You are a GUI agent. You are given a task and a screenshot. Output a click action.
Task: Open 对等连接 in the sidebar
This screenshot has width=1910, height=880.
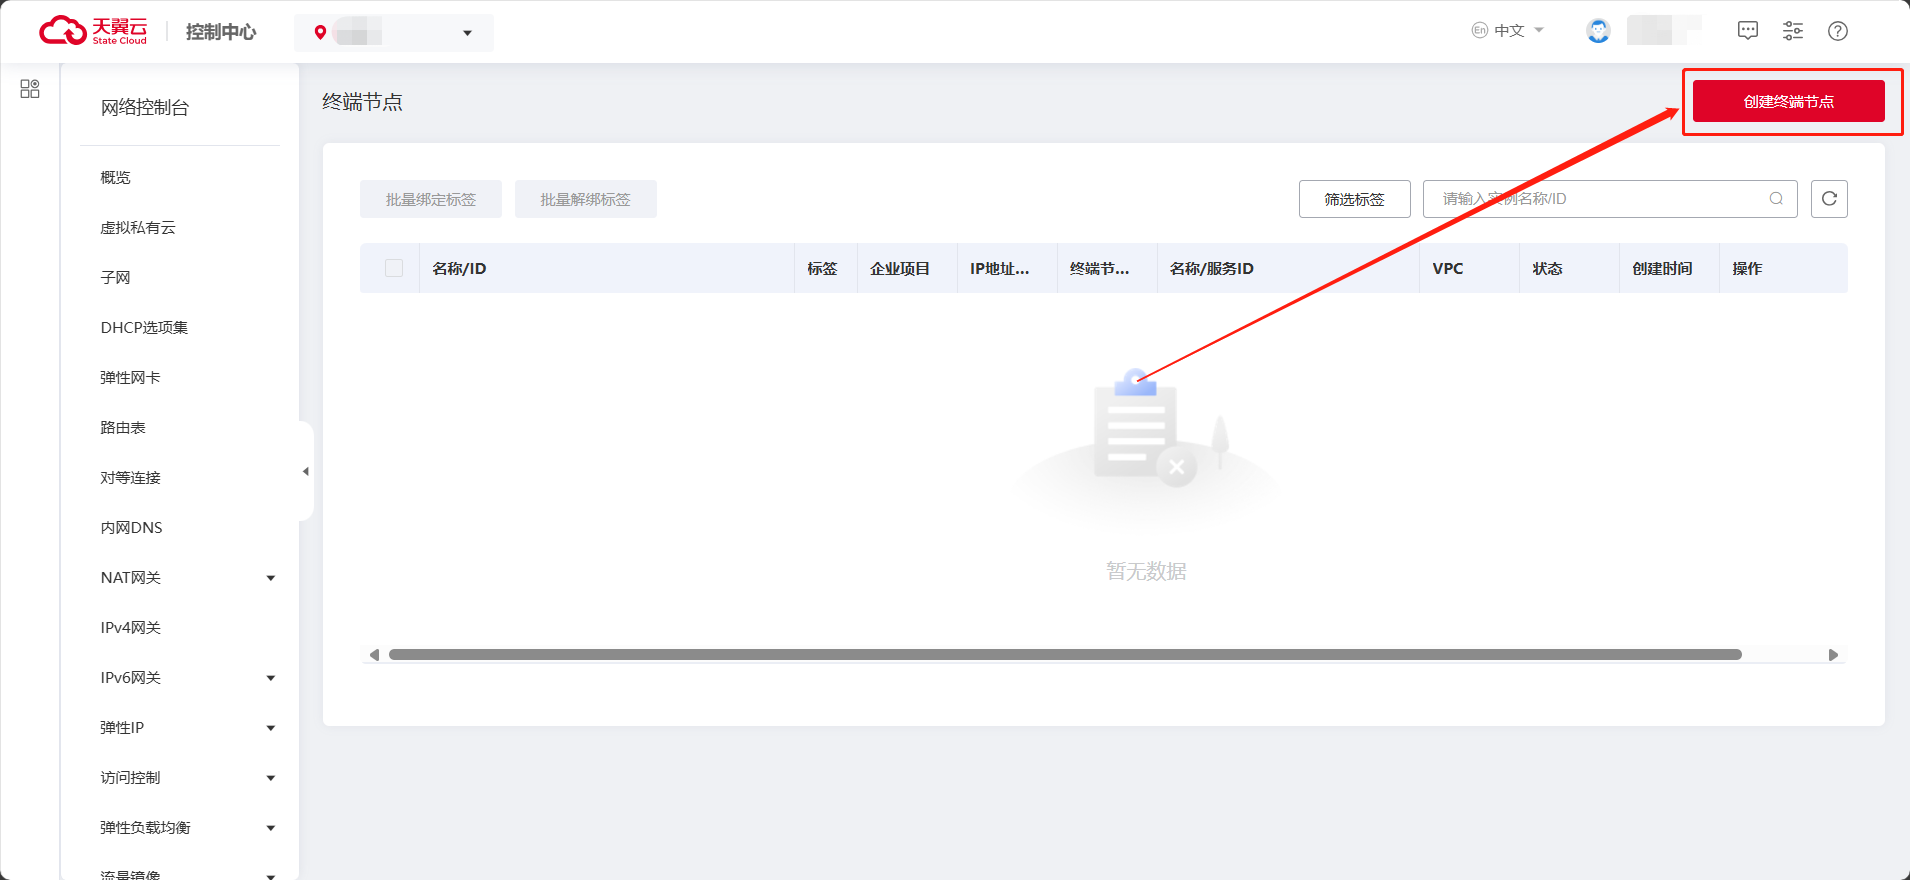coord(130,477)
